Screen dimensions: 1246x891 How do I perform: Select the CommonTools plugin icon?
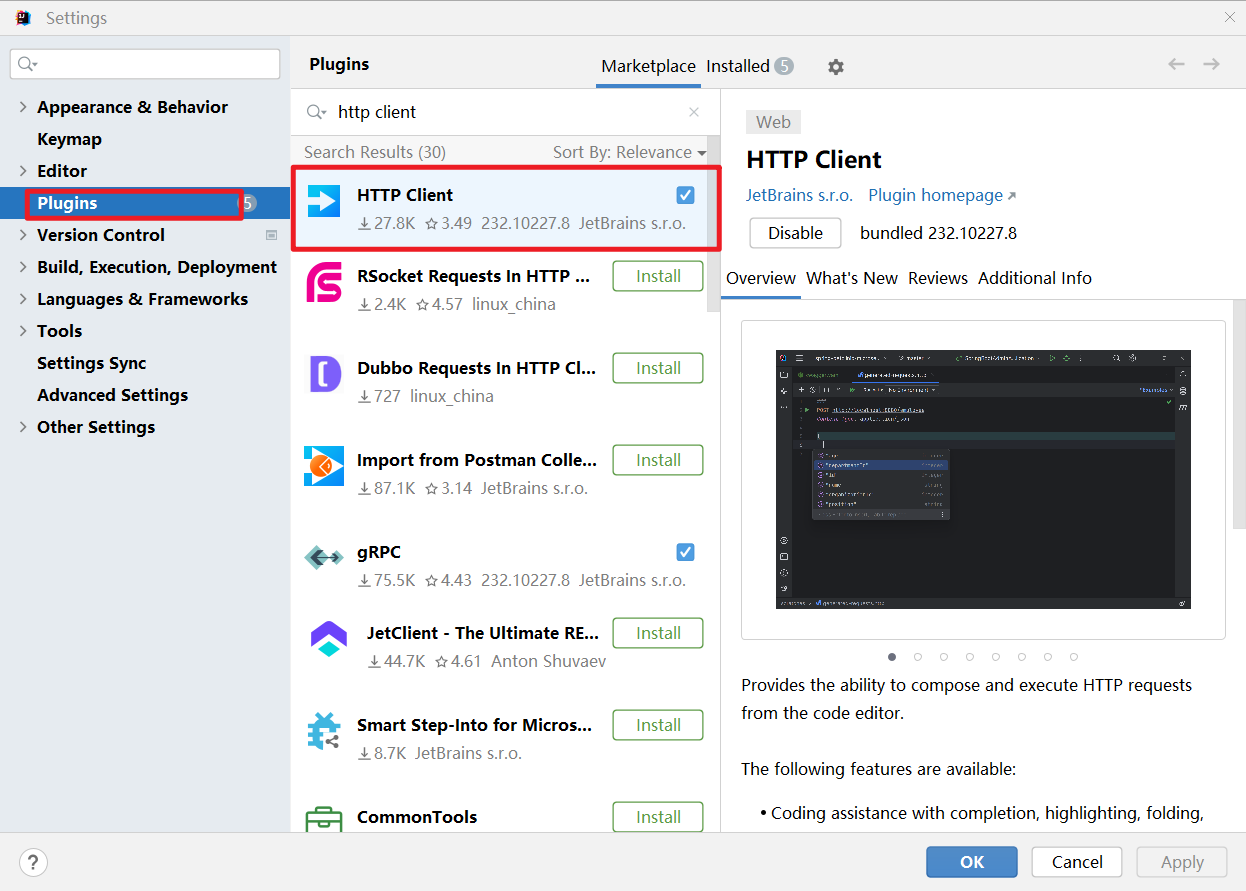(x=324, y=820)
